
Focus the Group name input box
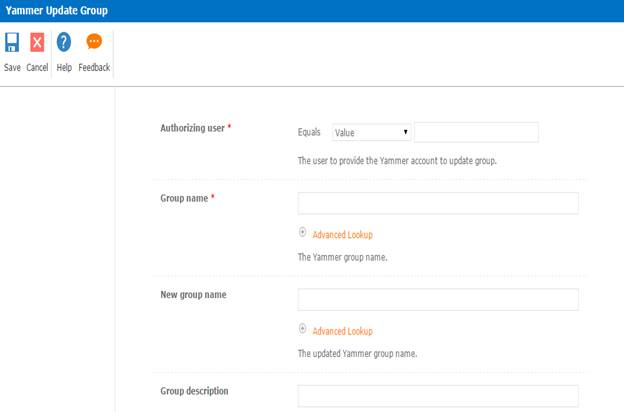click(x=438, y=203)
